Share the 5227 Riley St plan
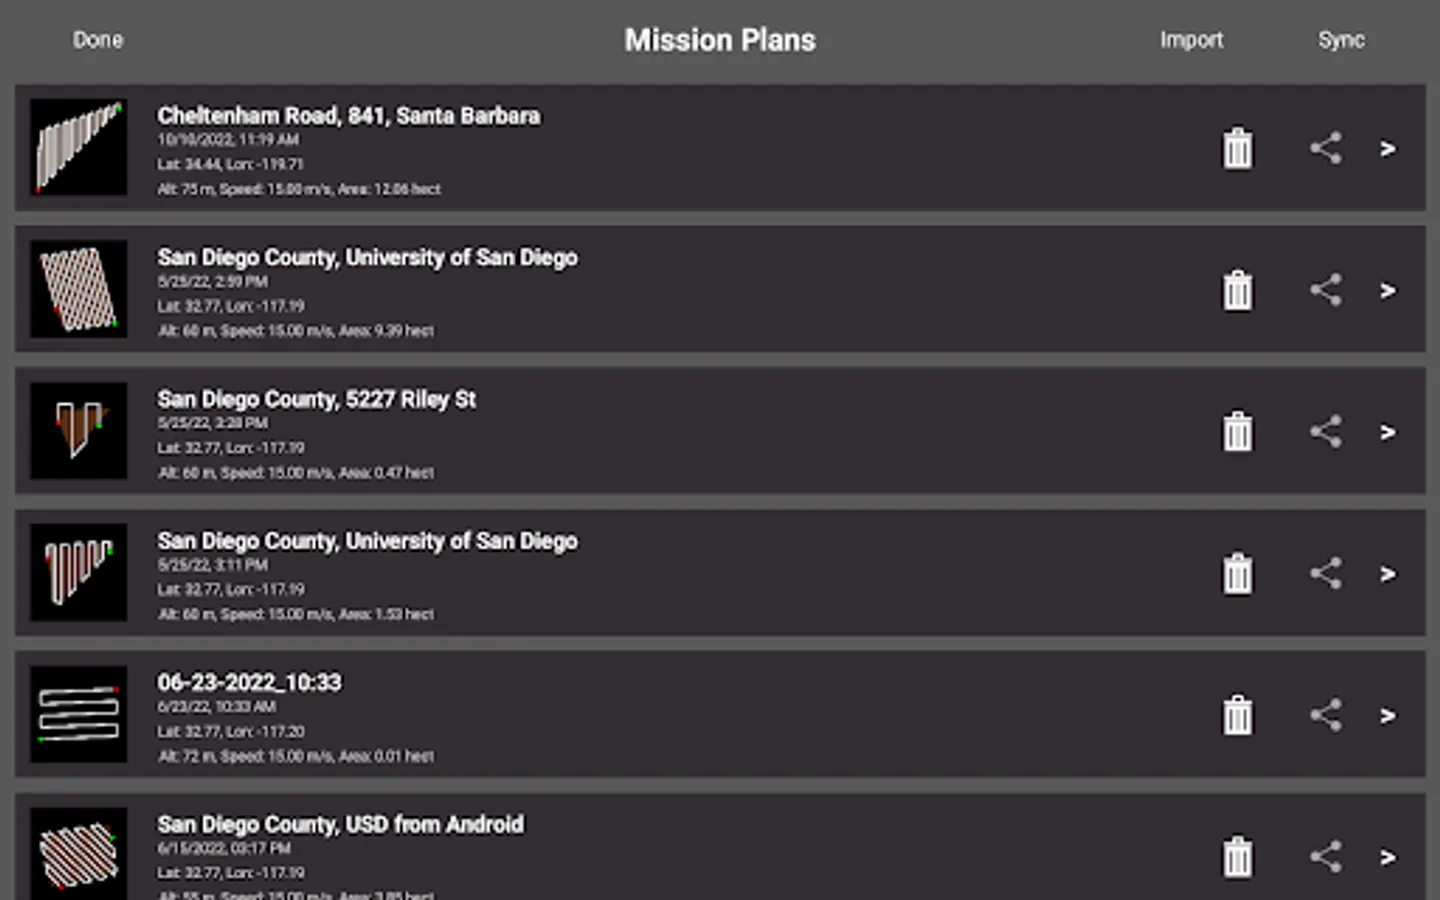1440x900 pixels. pos(1325,432)
